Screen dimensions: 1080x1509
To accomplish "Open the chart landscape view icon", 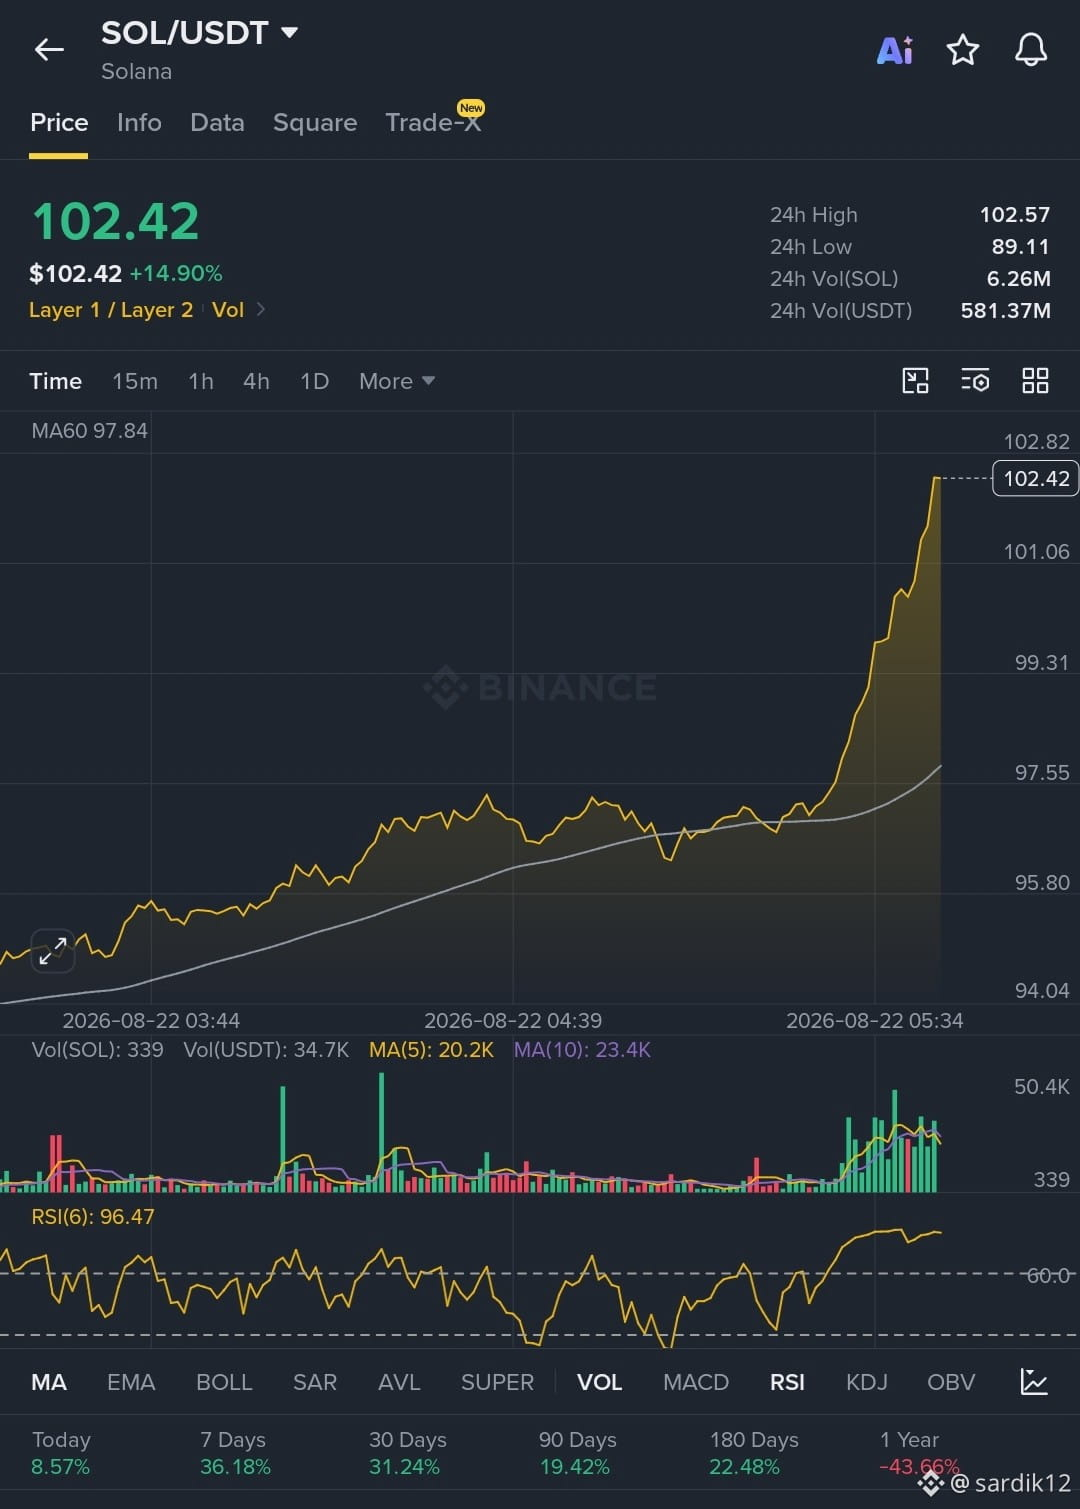I will point(915,381).
